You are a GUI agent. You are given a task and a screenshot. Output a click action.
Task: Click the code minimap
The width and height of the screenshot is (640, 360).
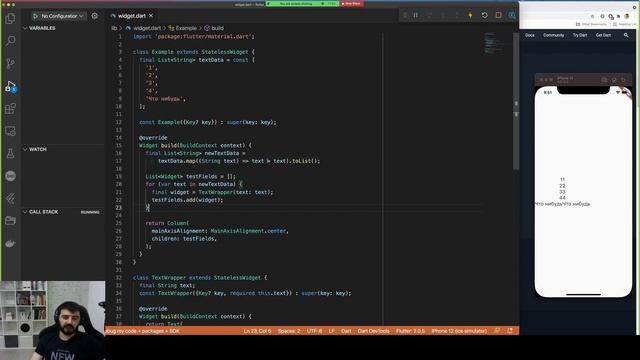pyautogui.click(x=497, y=43)
